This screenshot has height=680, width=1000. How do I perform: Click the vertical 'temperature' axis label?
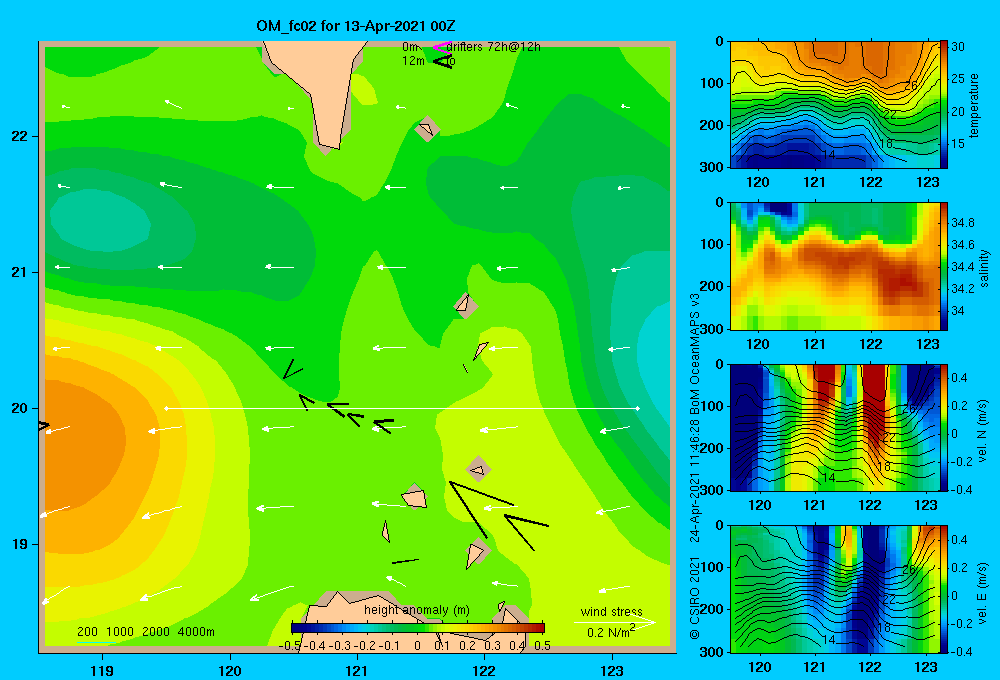974,105
